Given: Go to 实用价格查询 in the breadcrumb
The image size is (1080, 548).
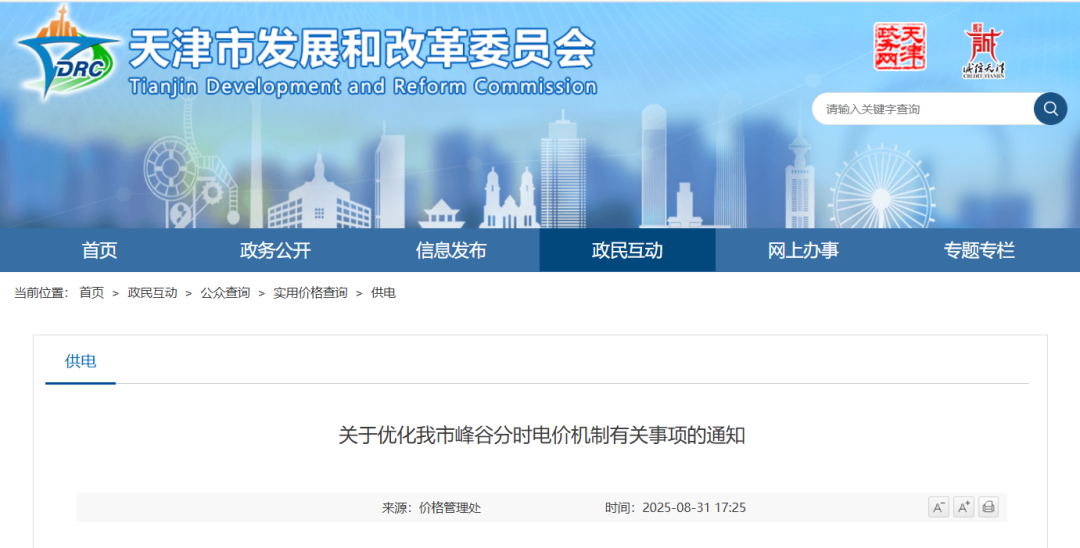Looking at the screenshot, I should coord(311,293).
